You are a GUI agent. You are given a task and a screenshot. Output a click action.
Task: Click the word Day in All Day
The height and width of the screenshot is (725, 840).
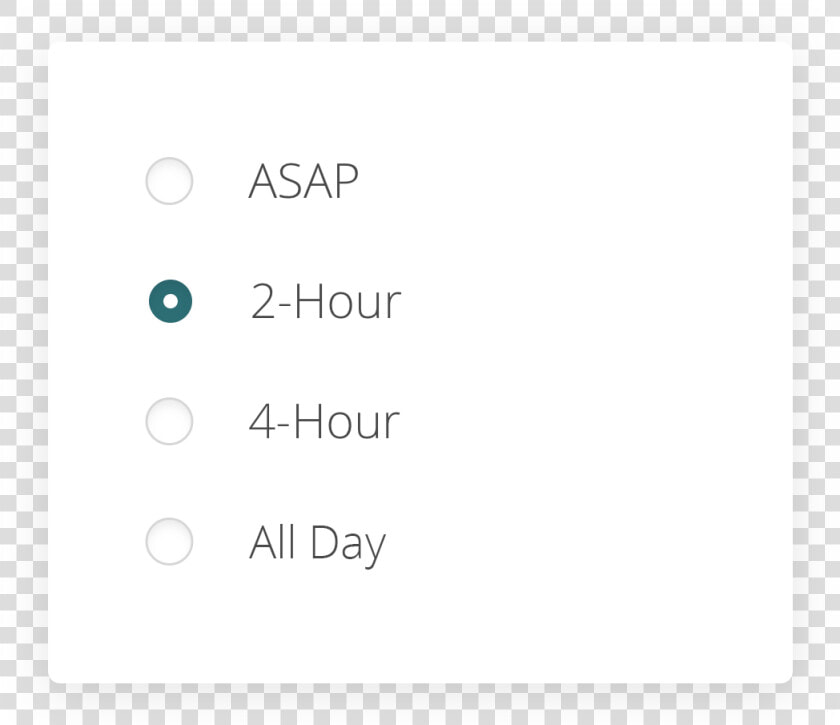click(348, 545)
